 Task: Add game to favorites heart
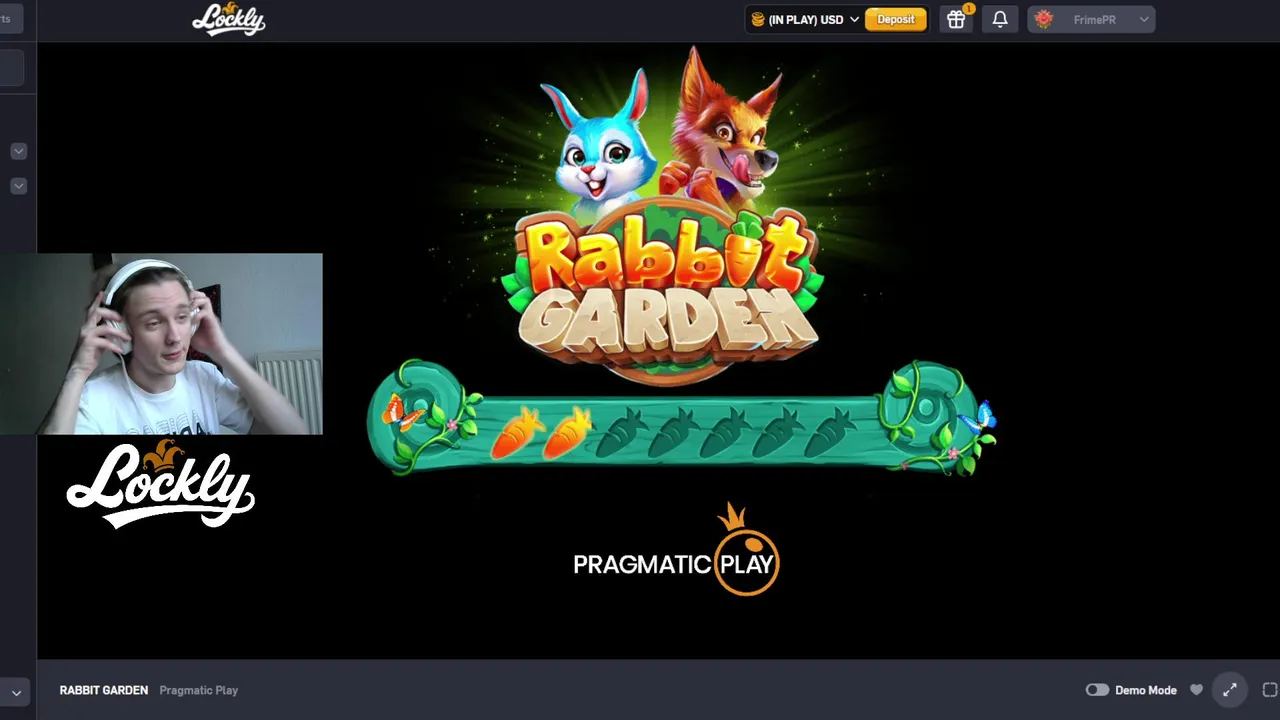pos(1196,690)
